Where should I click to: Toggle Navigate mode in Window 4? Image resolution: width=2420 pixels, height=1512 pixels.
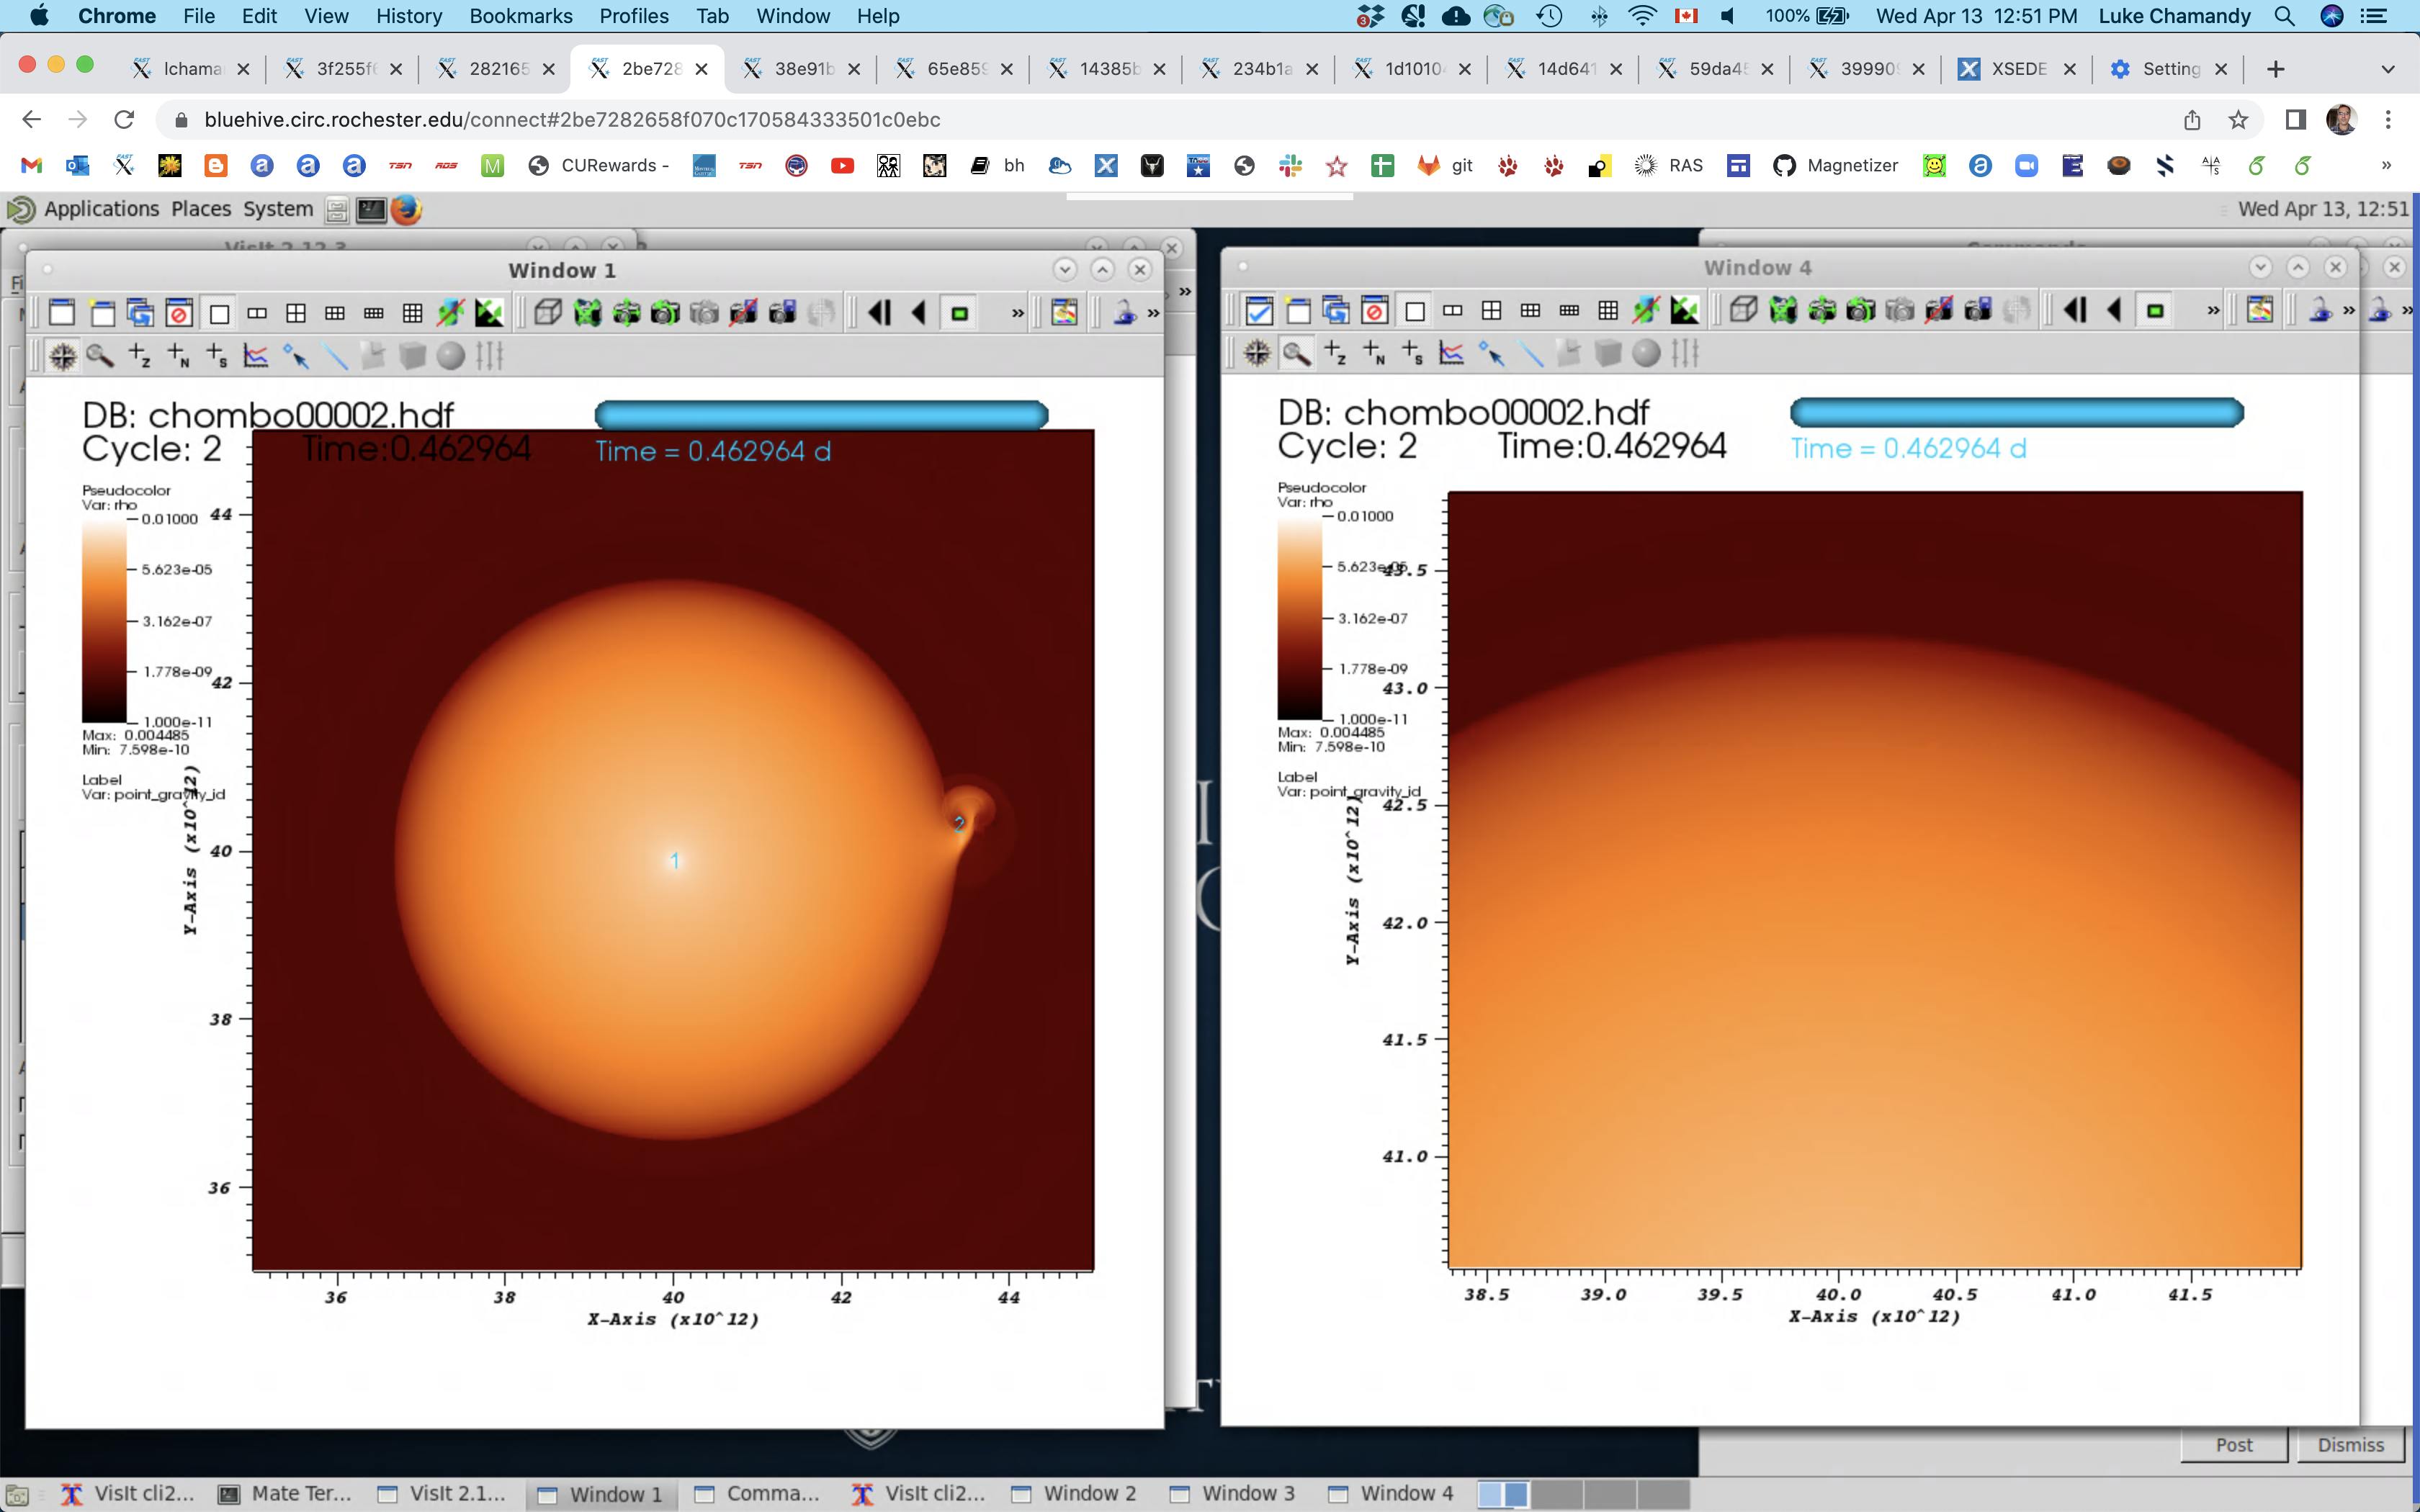click(x=1258, y=352)
